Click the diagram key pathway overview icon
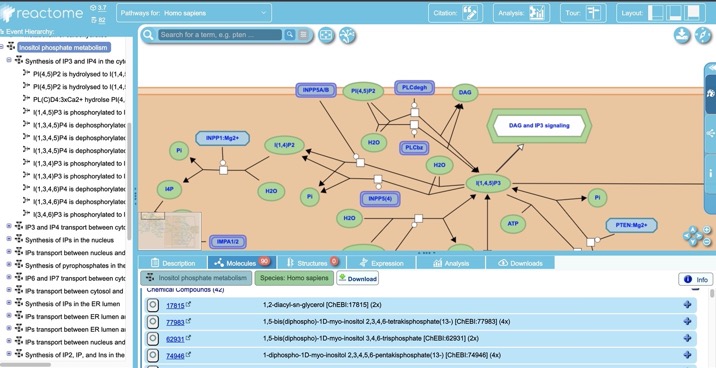Image resolution: width=716 pixels, height=368 pixels. pos(347,35)
